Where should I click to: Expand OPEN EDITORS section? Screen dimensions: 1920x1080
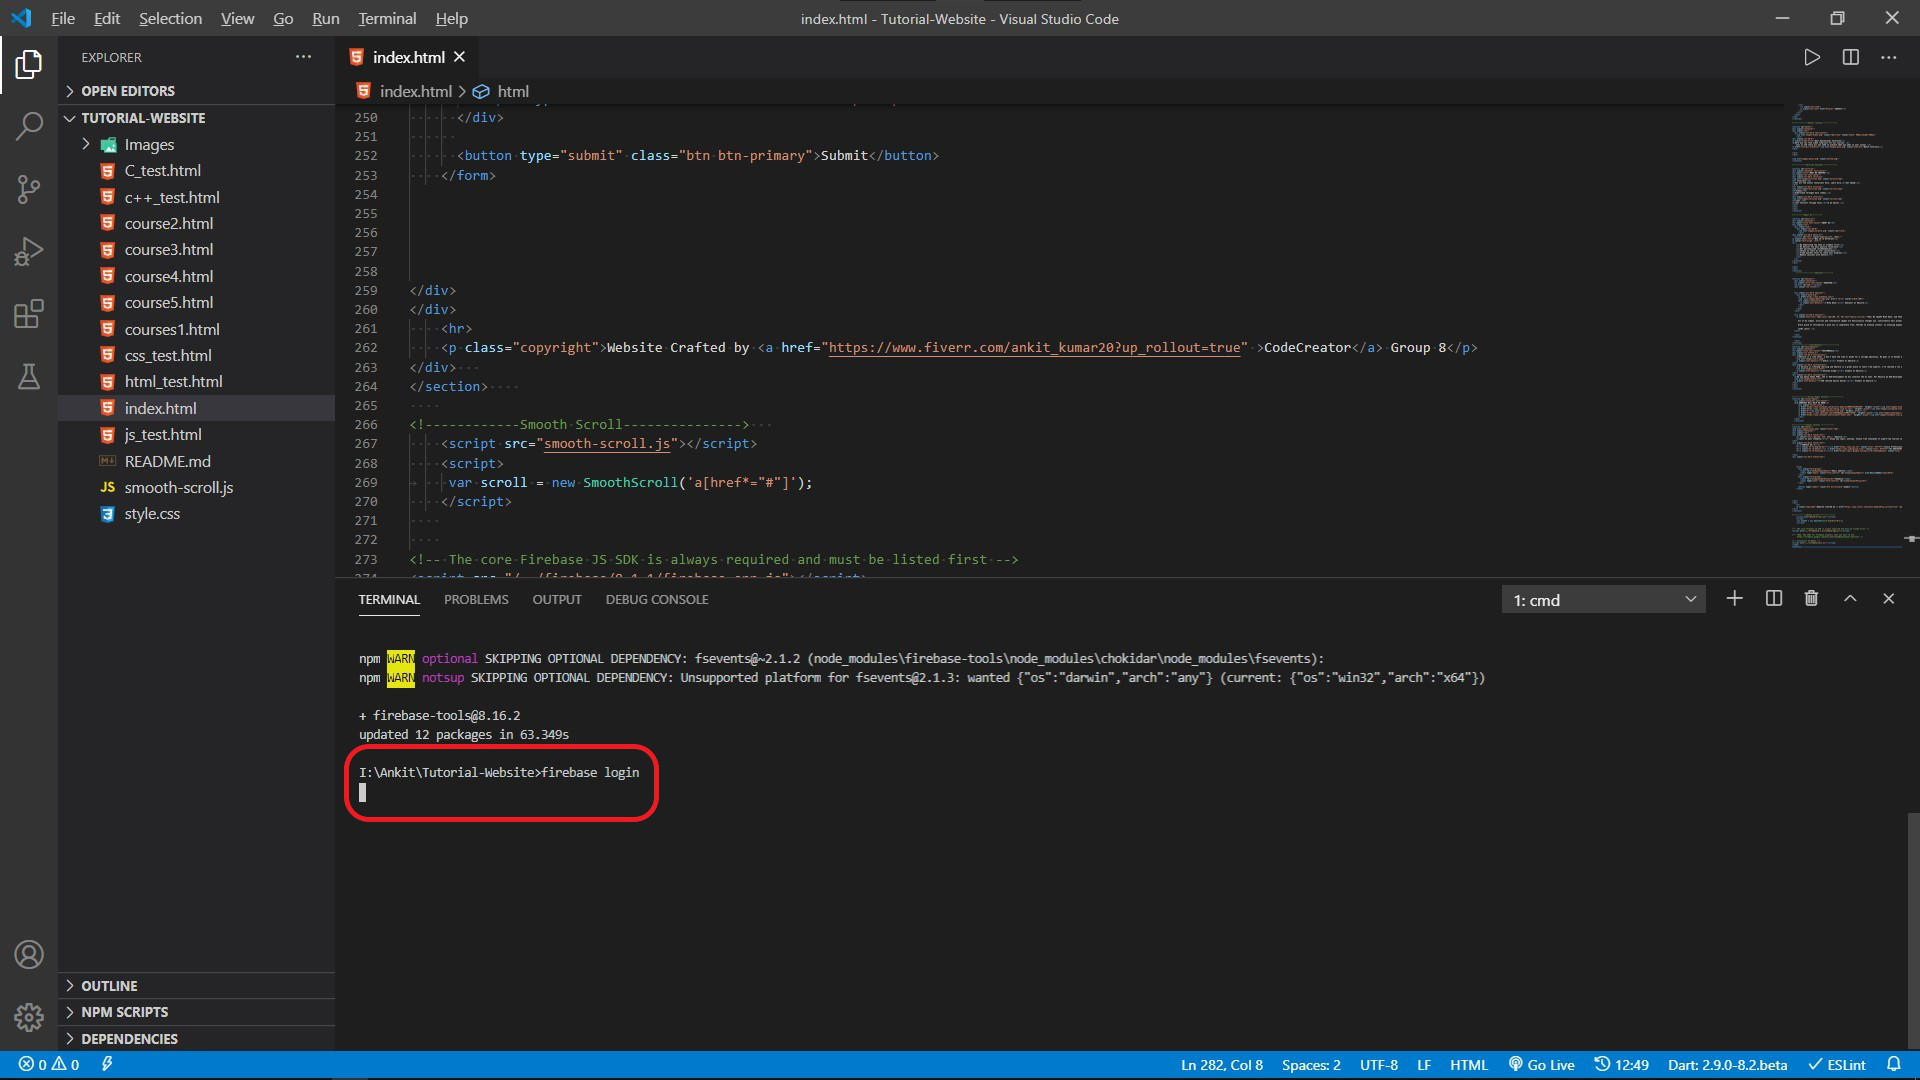196,91
